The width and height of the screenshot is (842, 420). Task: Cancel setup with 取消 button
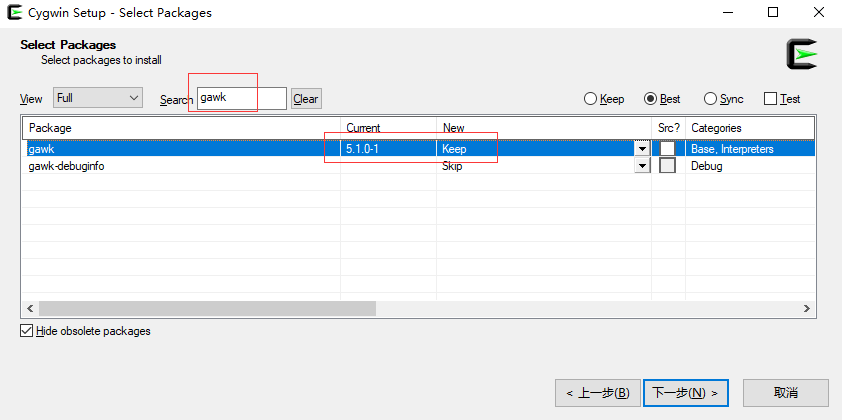tap(786, 393)
